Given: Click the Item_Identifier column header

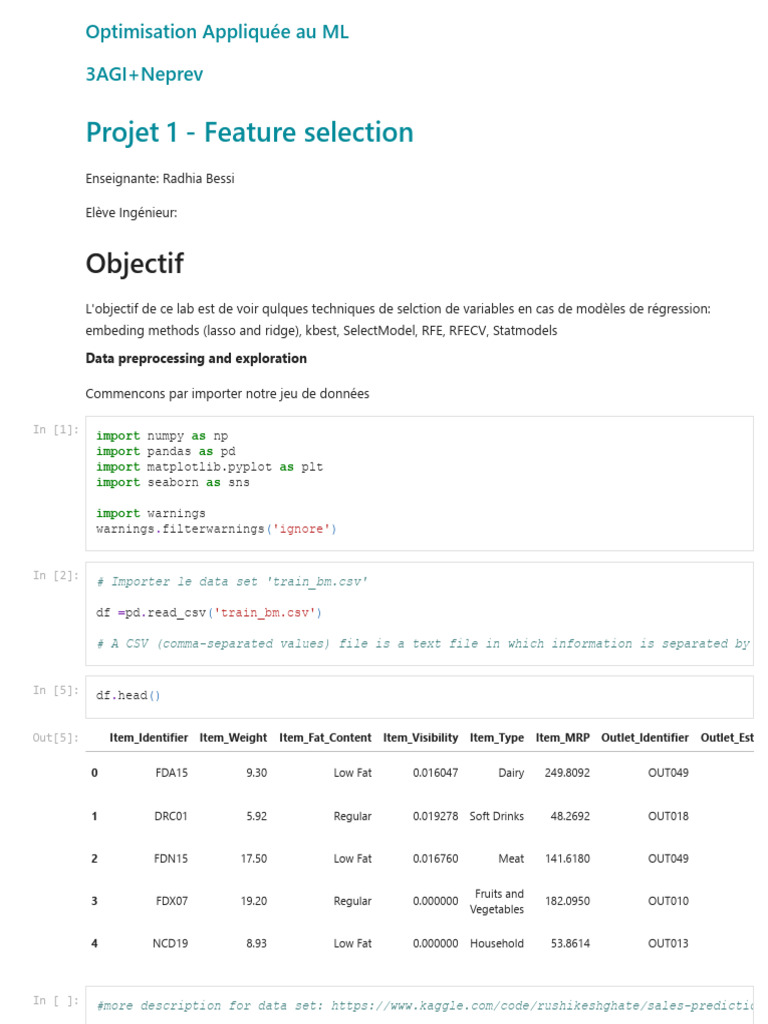Looking at the screenshot, I should point(149,738).
